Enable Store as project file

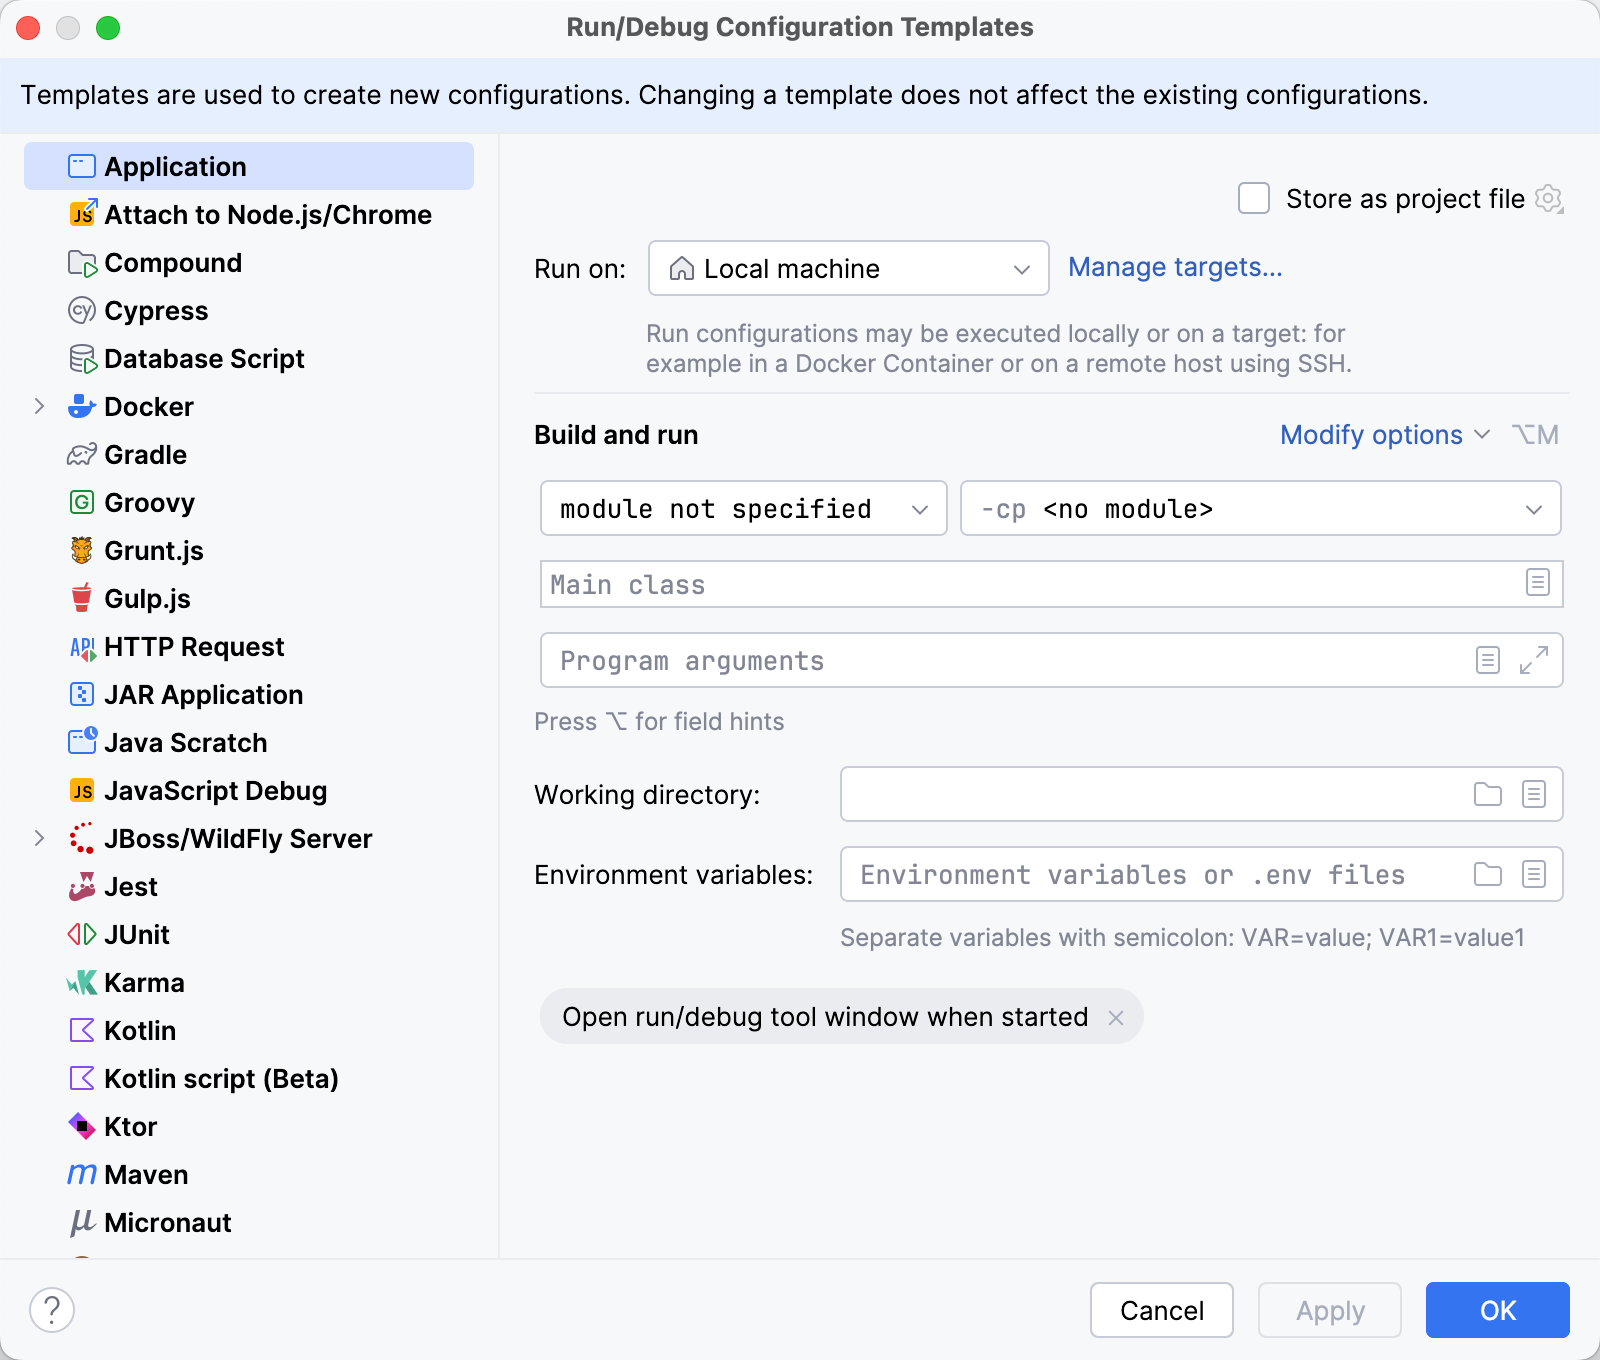(1253, 198)
